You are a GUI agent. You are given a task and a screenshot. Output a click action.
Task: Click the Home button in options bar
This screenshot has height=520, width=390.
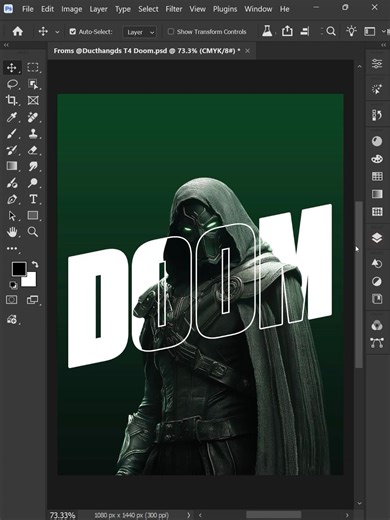point(18,32)
